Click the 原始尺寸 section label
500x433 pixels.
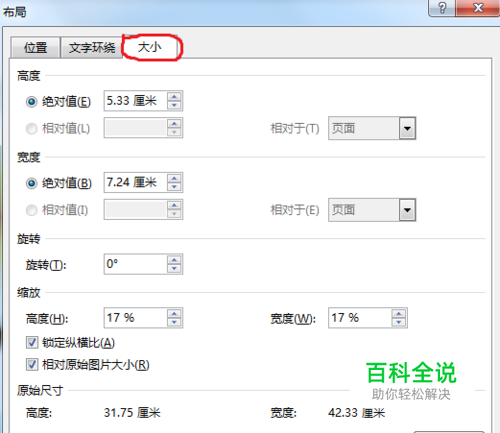pyautogui.click(x=40, y=390)
